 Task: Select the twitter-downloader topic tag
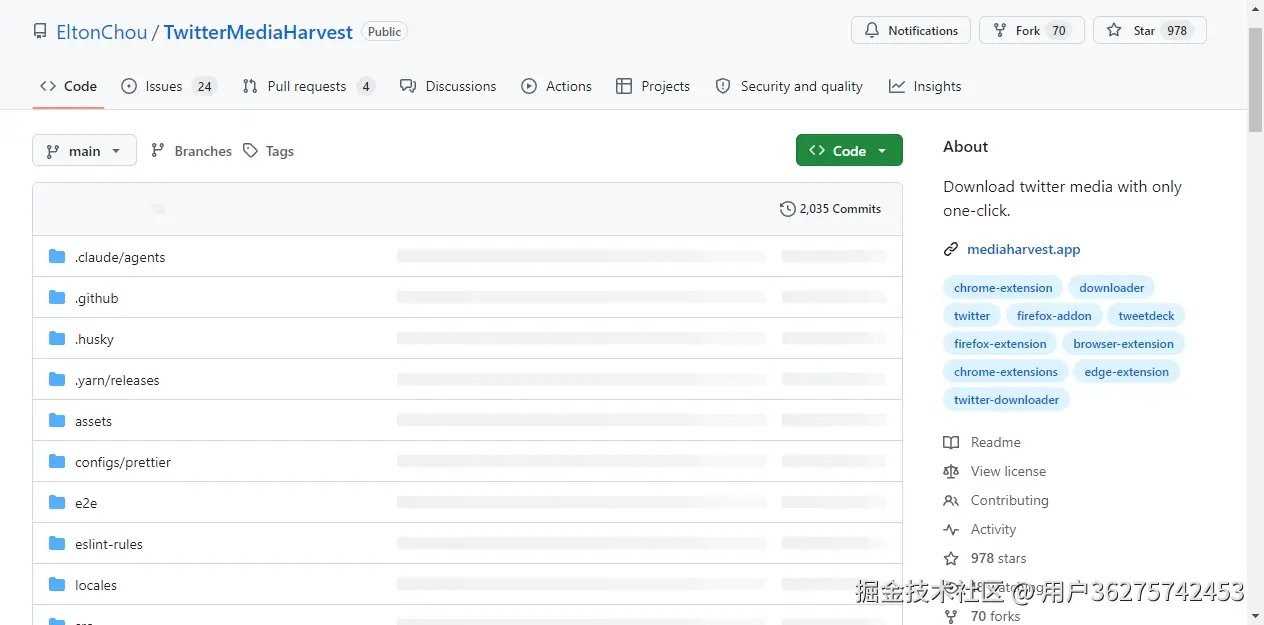coord(1006,400)
